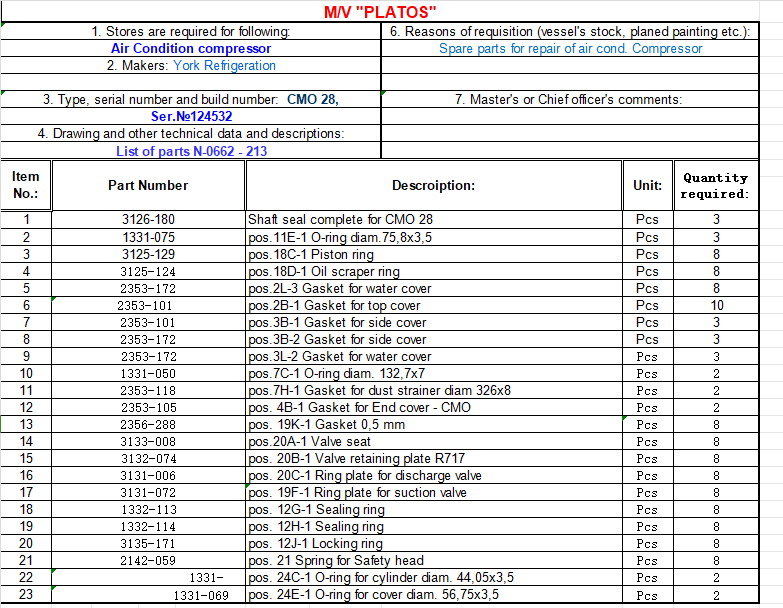Select the "Gasket for top cover" description cell

click(433, 305)
